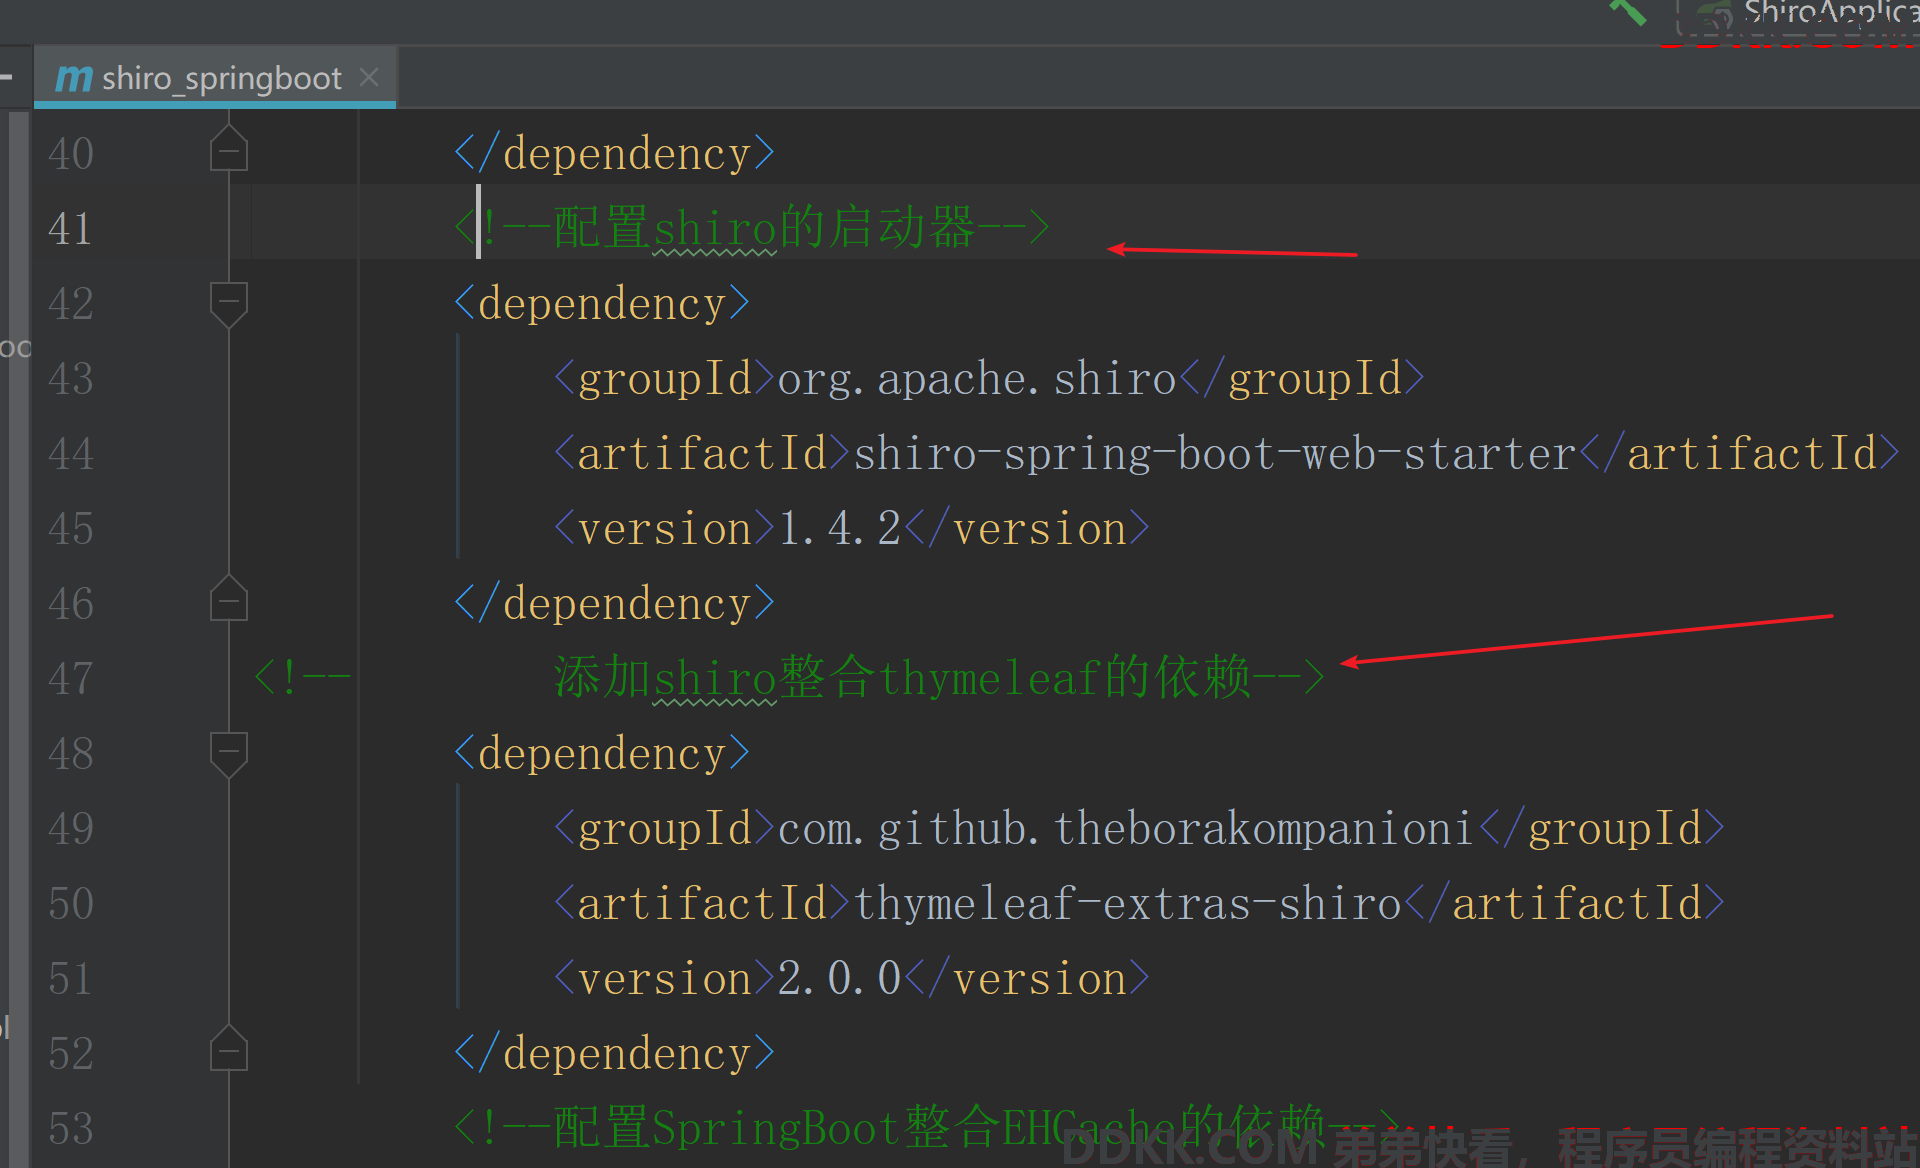Click the closing dependency tag on line 52

614,1054
